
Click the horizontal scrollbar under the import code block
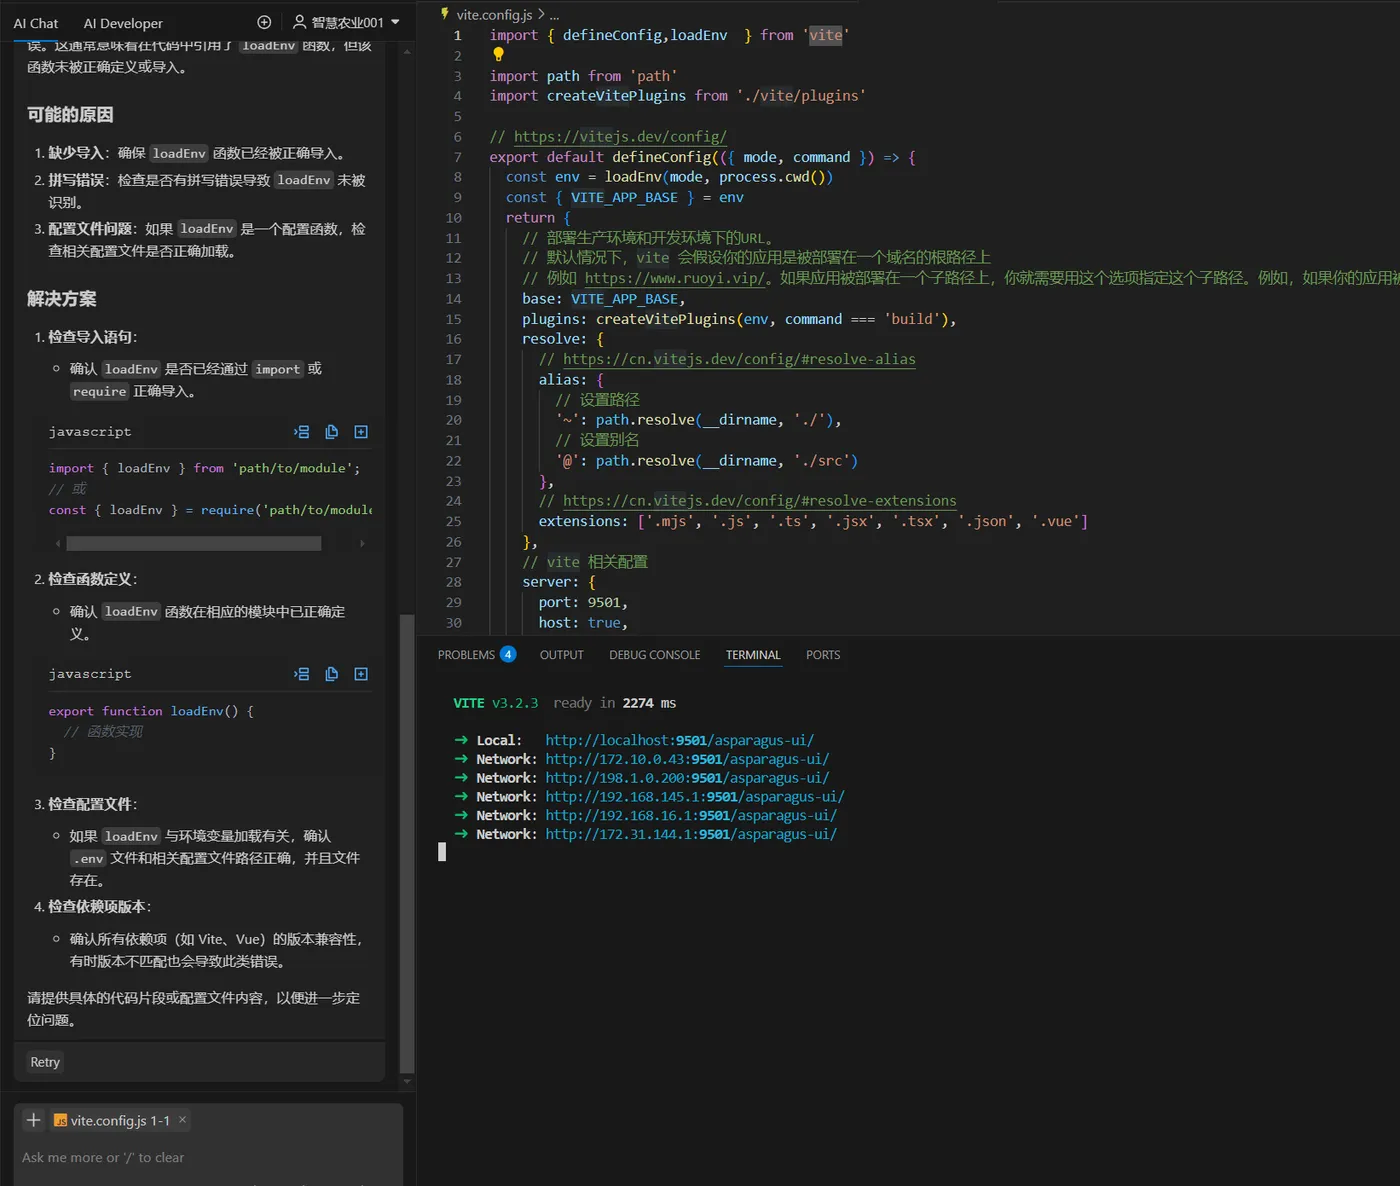click(194, 543)
